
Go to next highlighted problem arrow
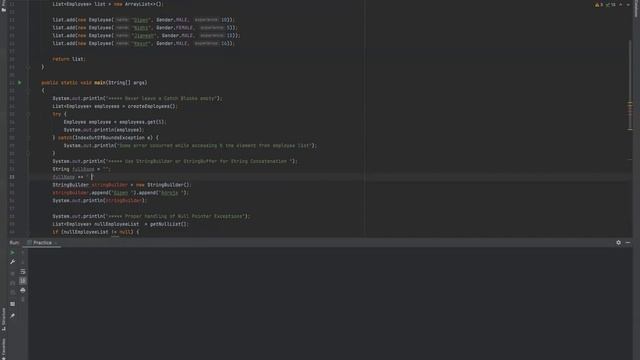tap(628, 4)
